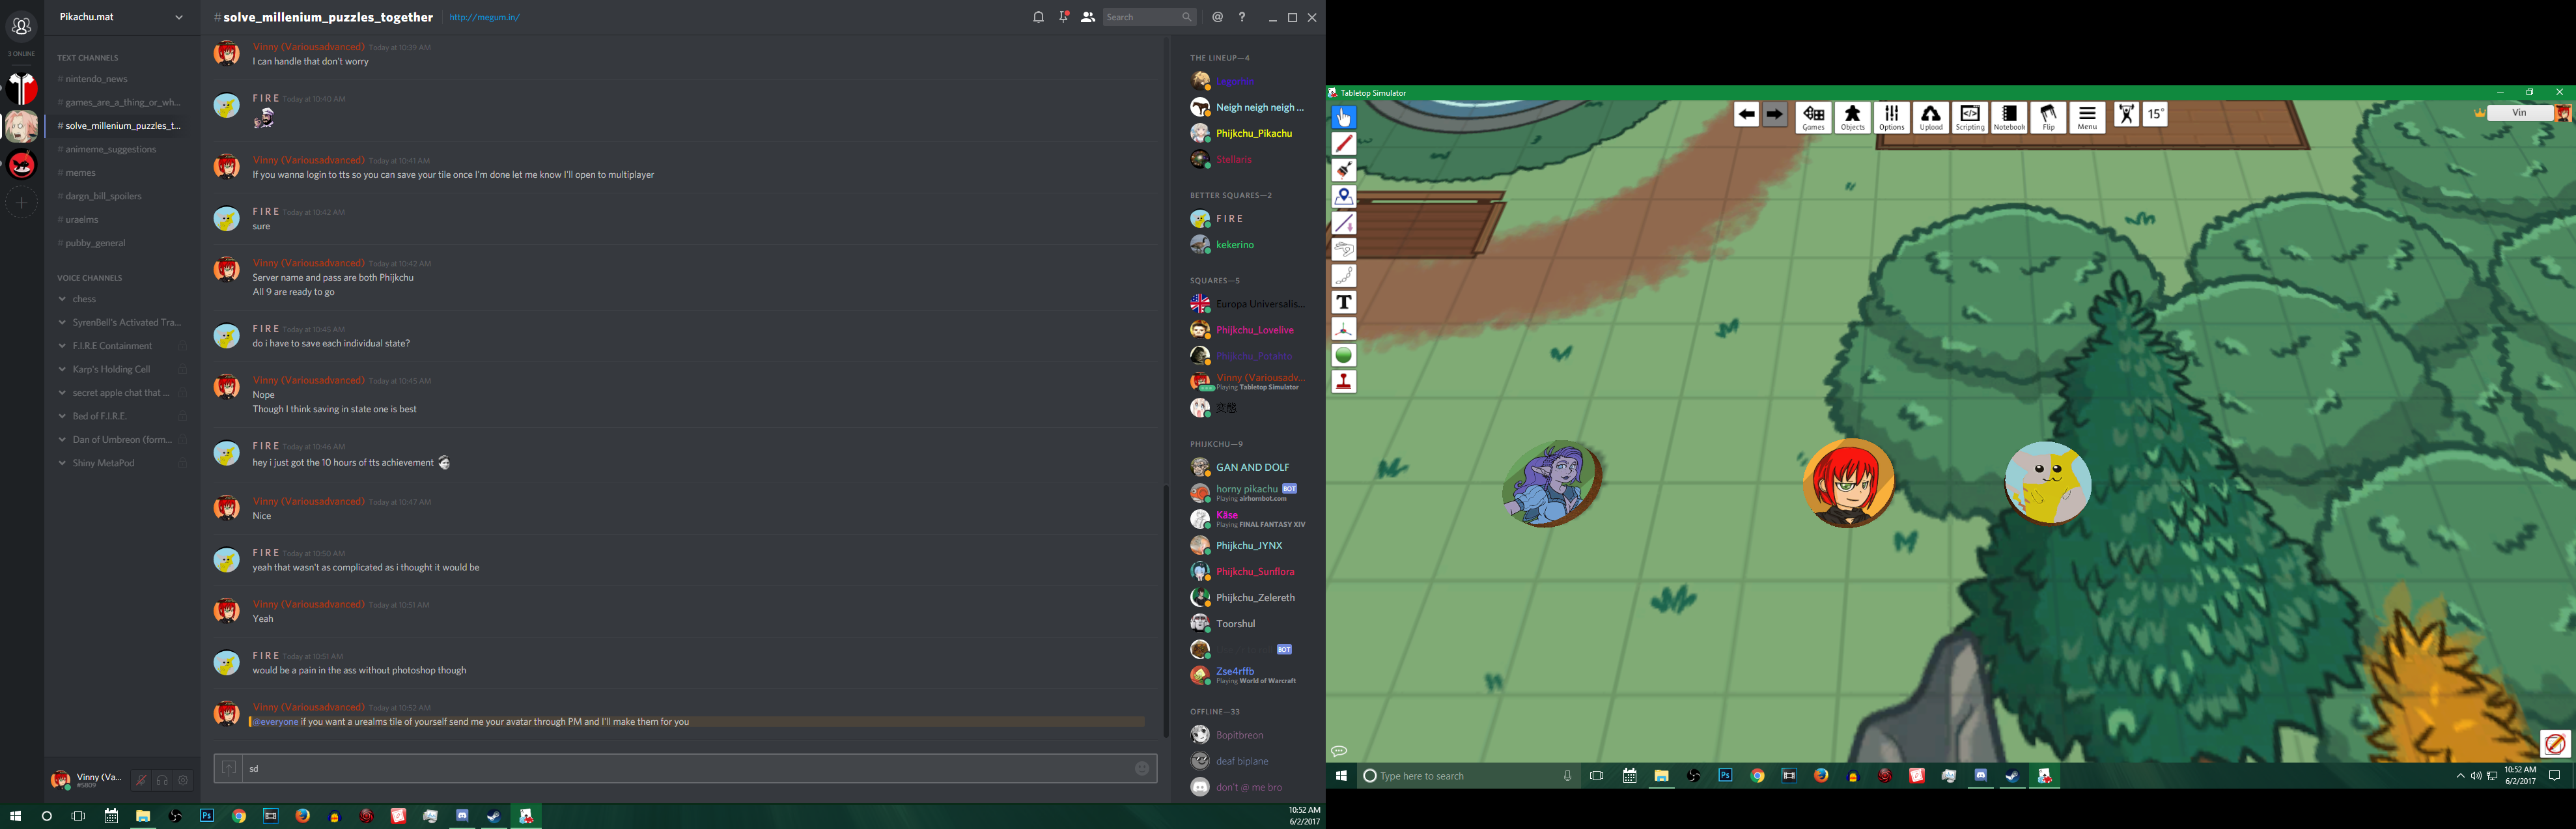Select the Text tool marked T
Viewport: 2576px width, 829px height.
coord(1343,302)
